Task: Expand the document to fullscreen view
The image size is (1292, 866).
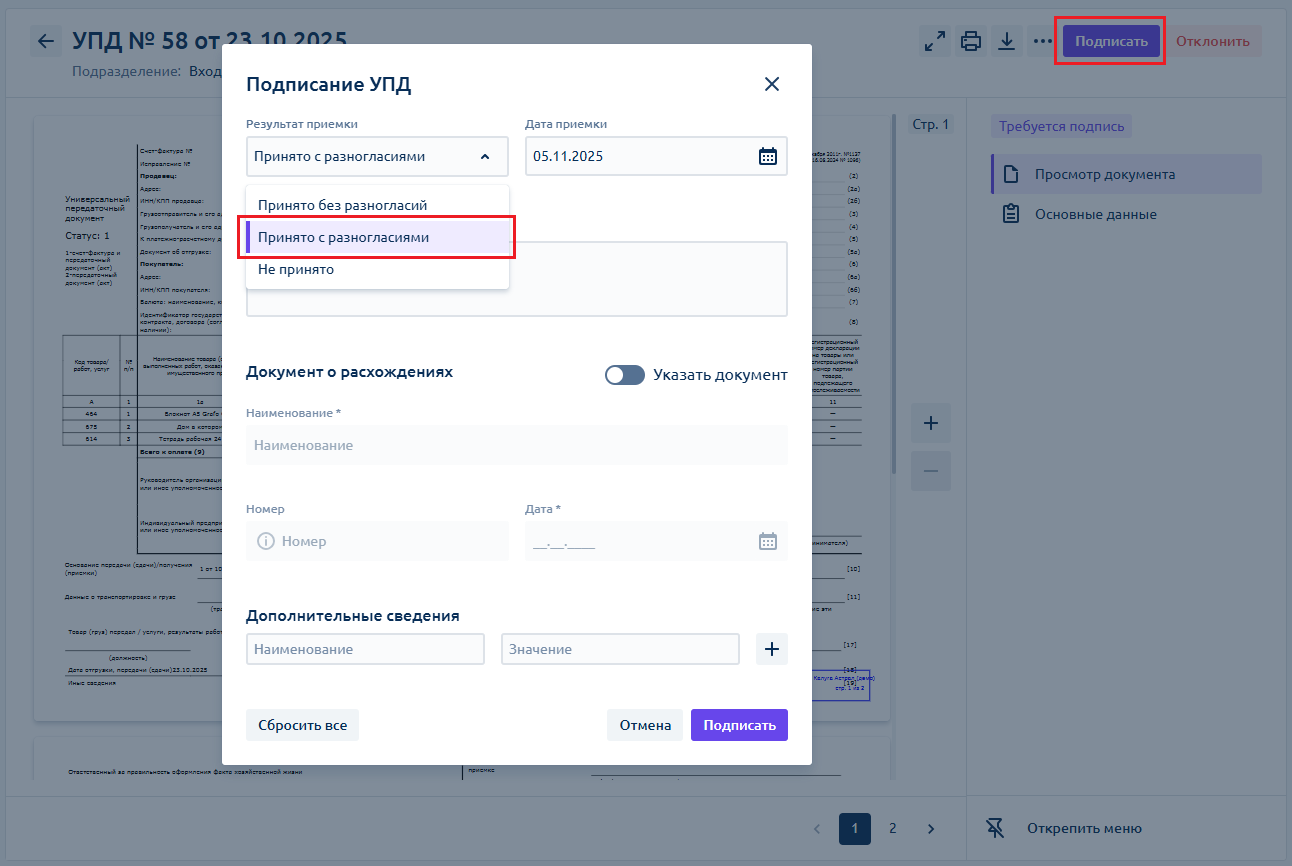Action: tap(935, 41)
